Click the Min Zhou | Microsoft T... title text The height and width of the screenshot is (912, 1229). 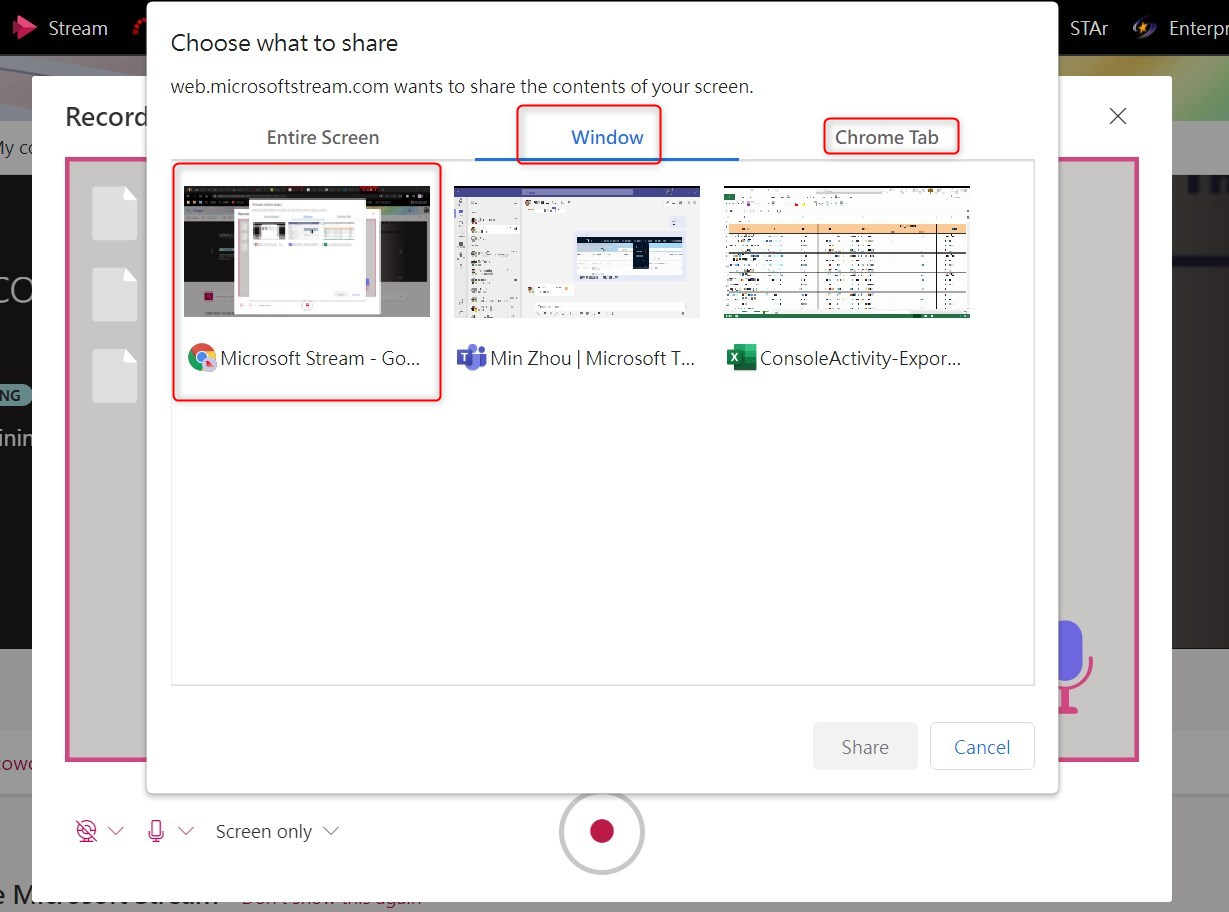click(x=592, y=358)
